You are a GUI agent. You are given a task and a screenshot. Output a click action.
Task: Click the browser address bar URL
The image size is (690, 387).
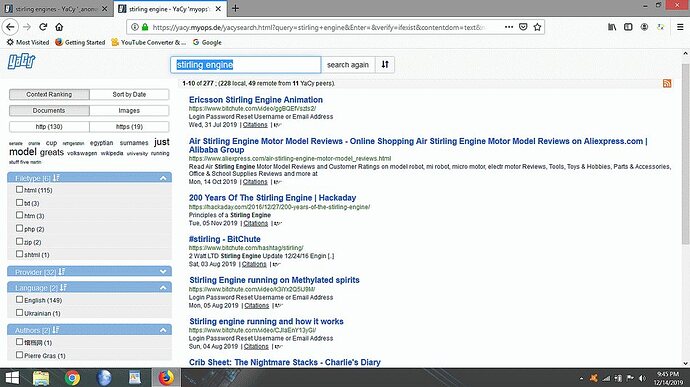[319, 27]
